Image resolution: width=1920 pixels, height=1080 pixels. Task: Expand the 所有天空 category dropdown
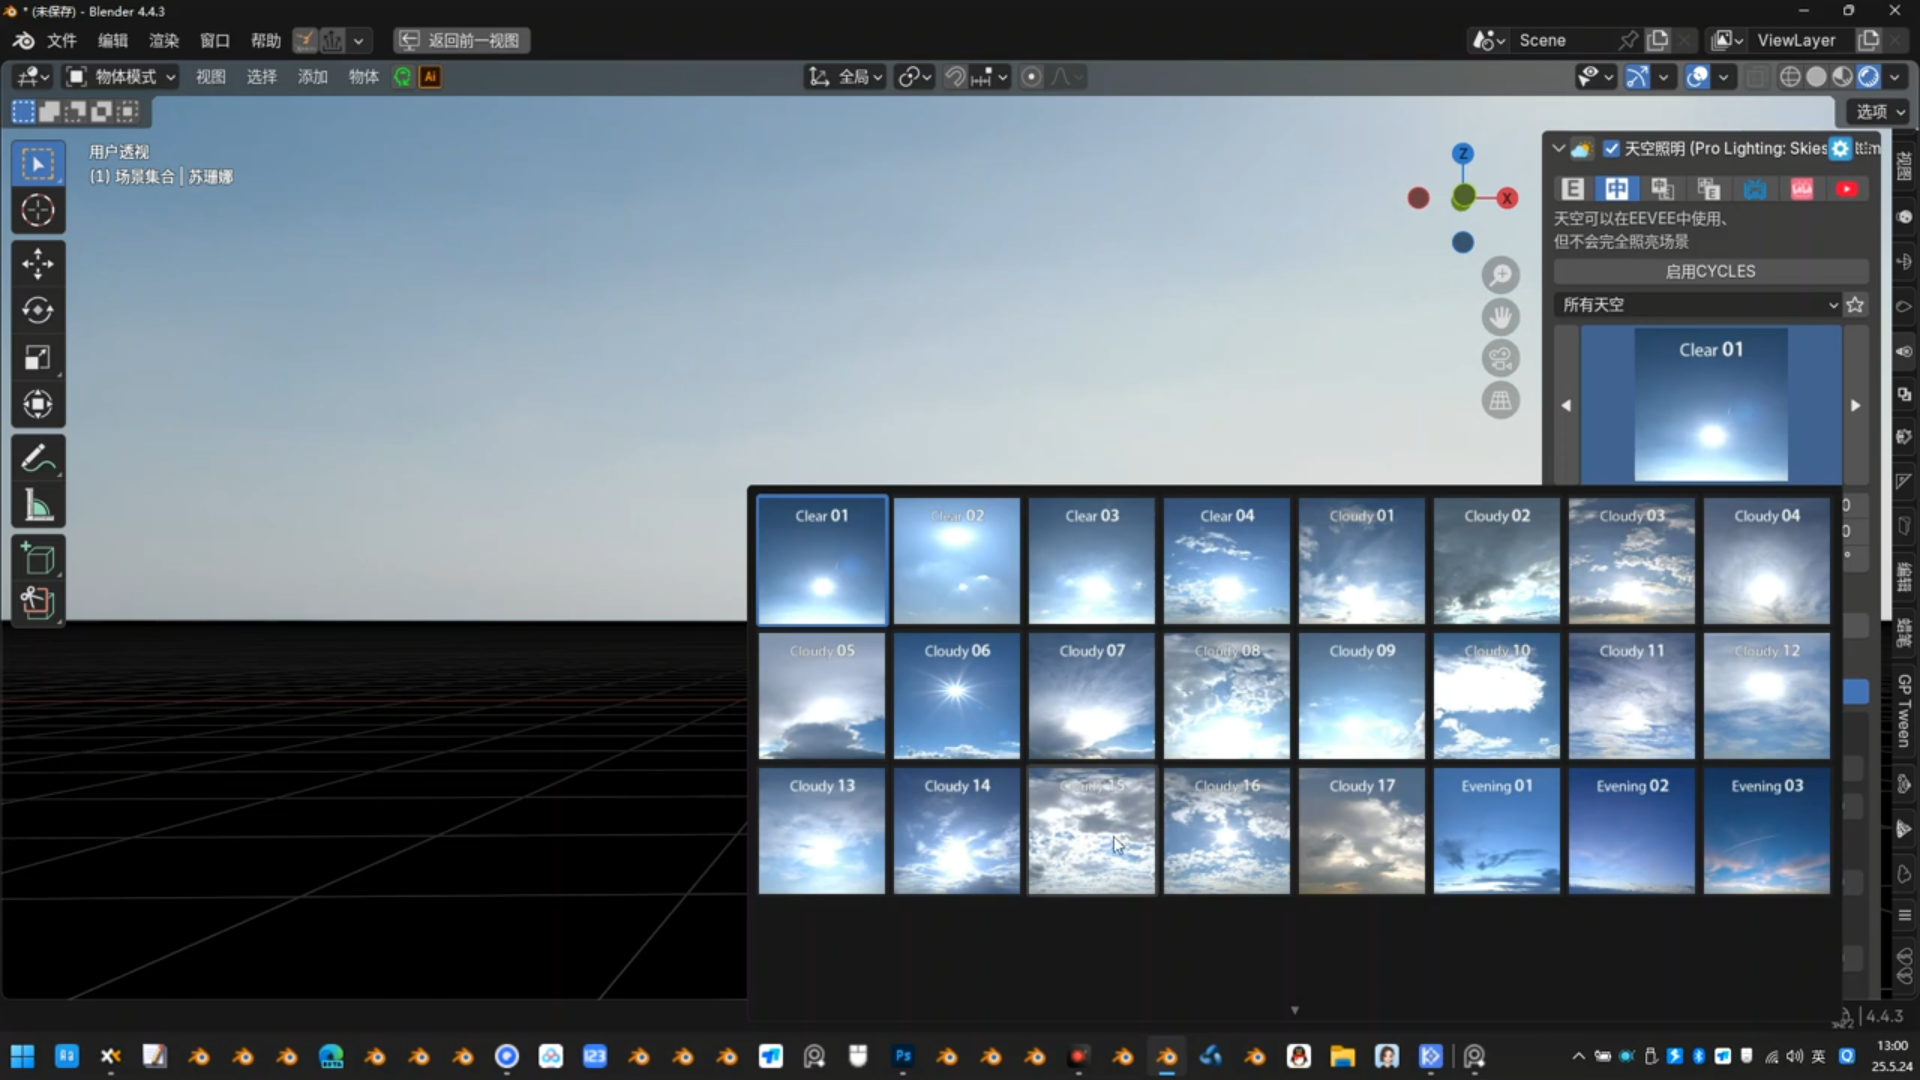coord(1700,305)
